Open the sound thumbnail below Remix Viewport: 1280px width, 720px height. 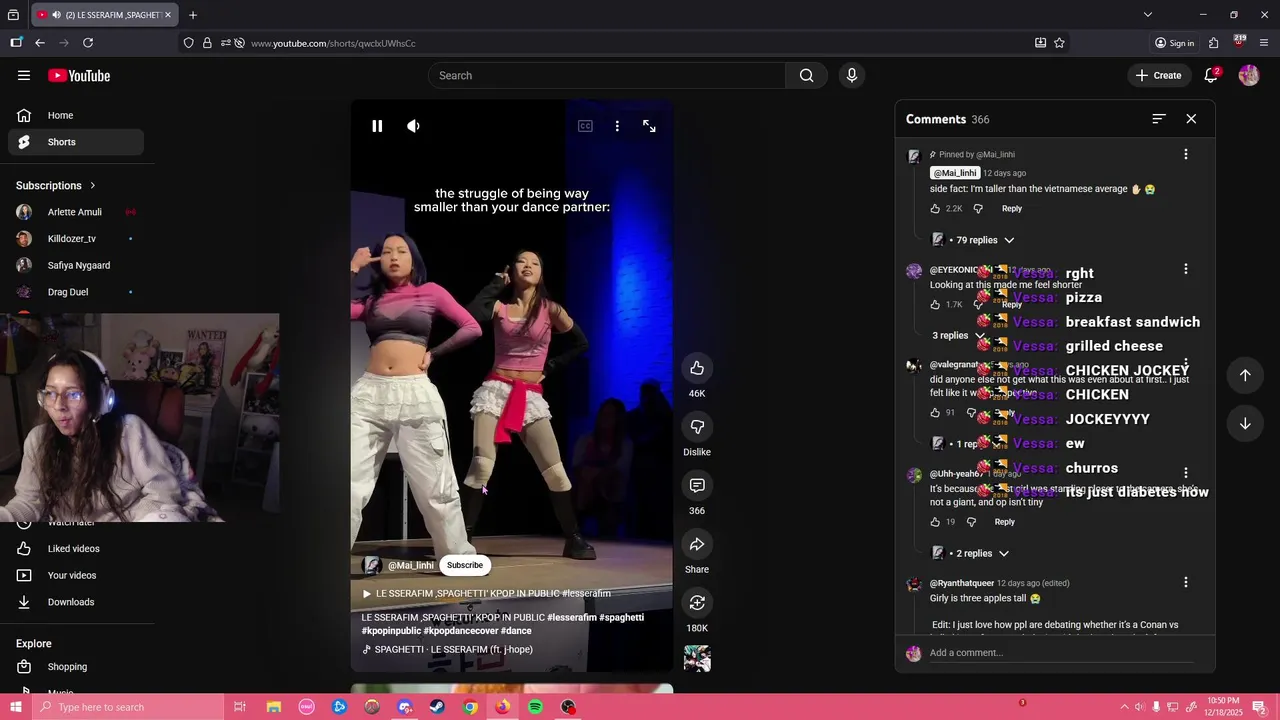point(697,659)
